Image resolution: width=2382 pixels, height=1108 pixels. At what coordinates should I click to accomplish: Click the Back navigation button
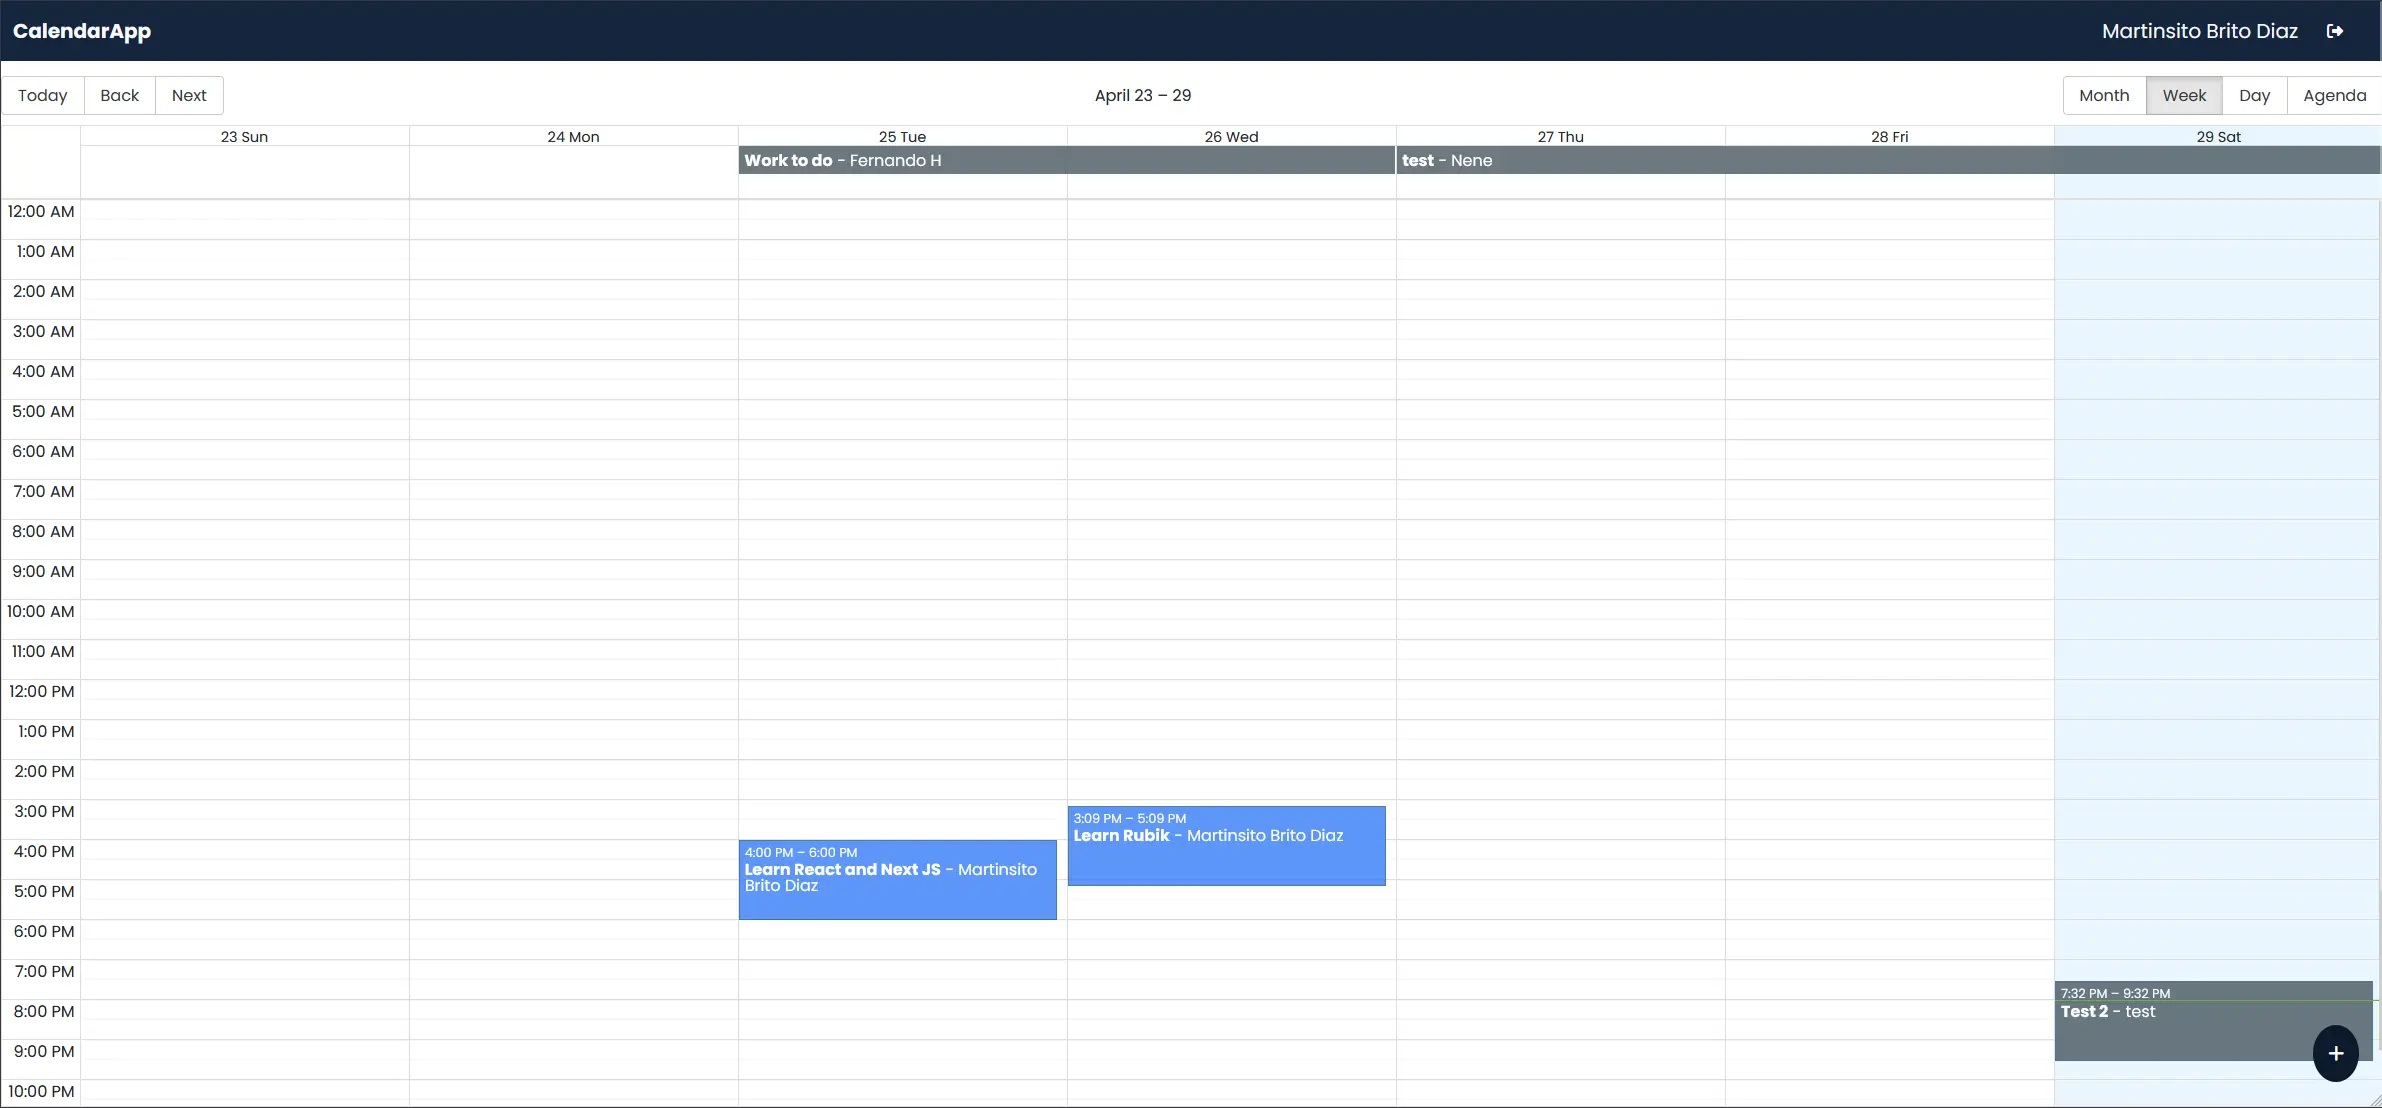coord(120,94)
